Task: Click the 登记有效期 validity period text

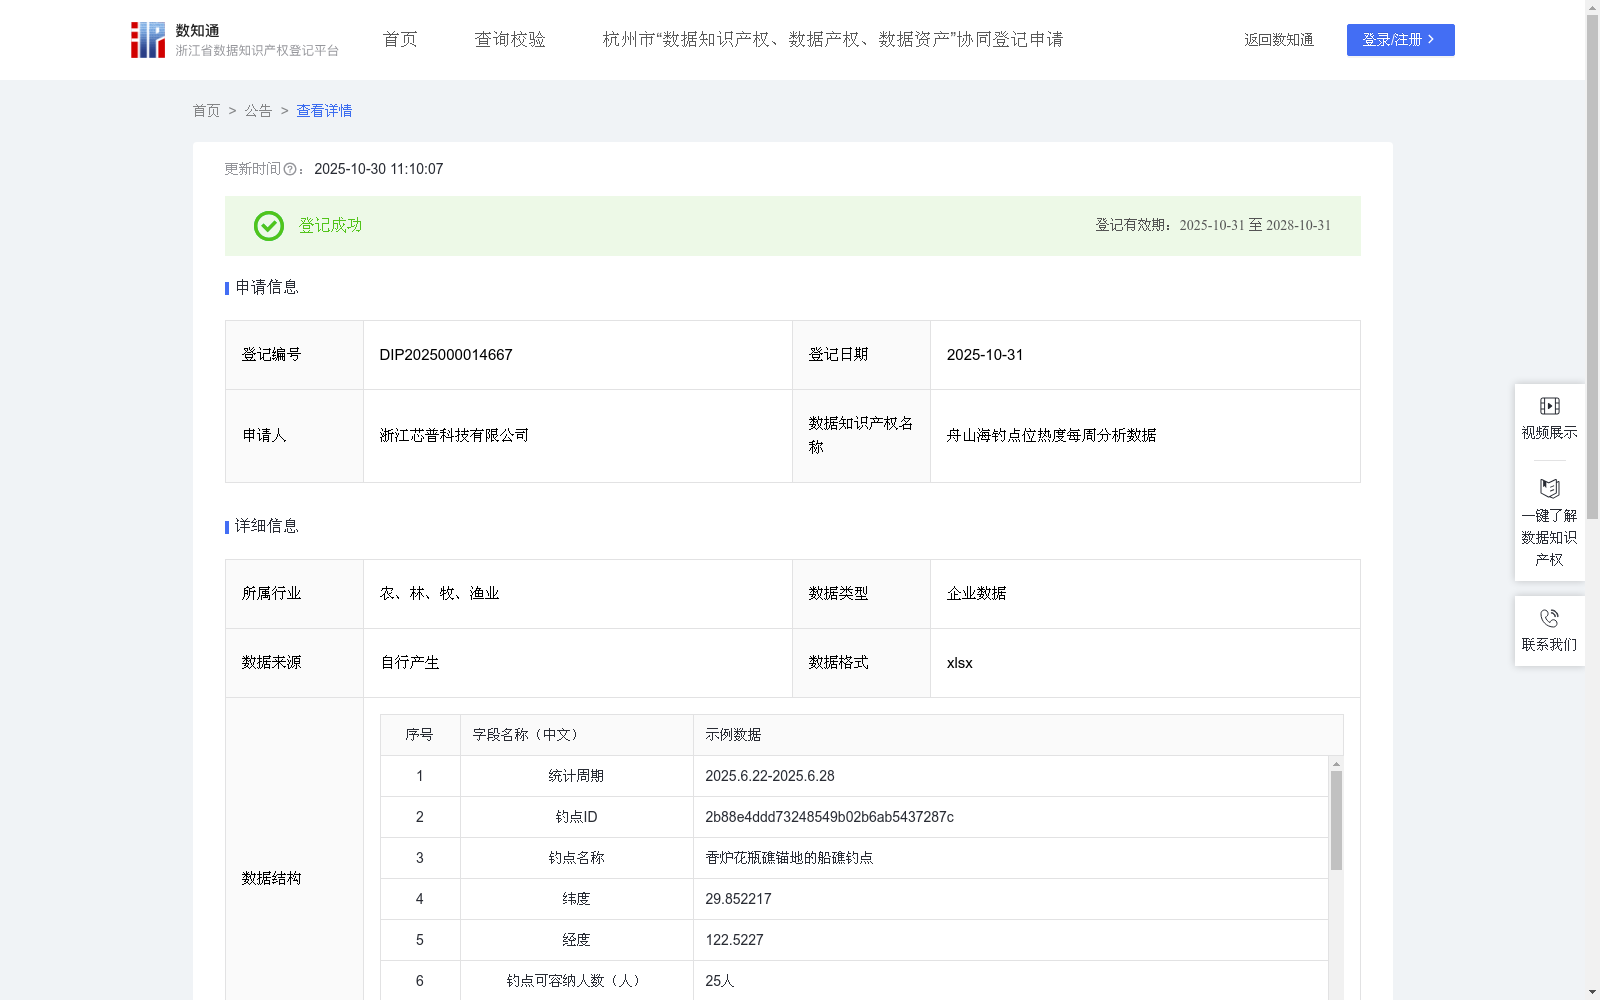Action: (1213, 226)
